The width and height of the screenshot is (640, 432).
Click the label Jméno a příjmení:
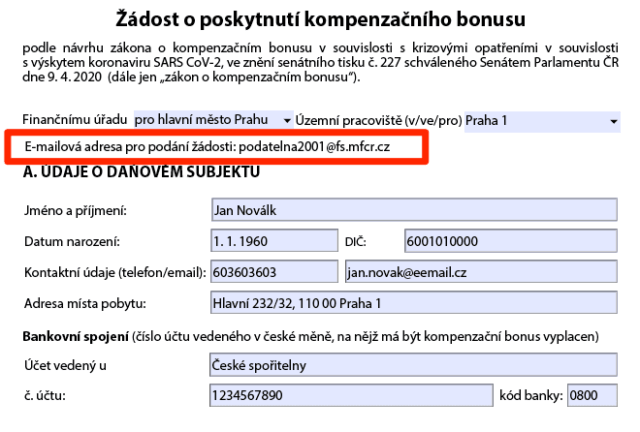[76, 211]
